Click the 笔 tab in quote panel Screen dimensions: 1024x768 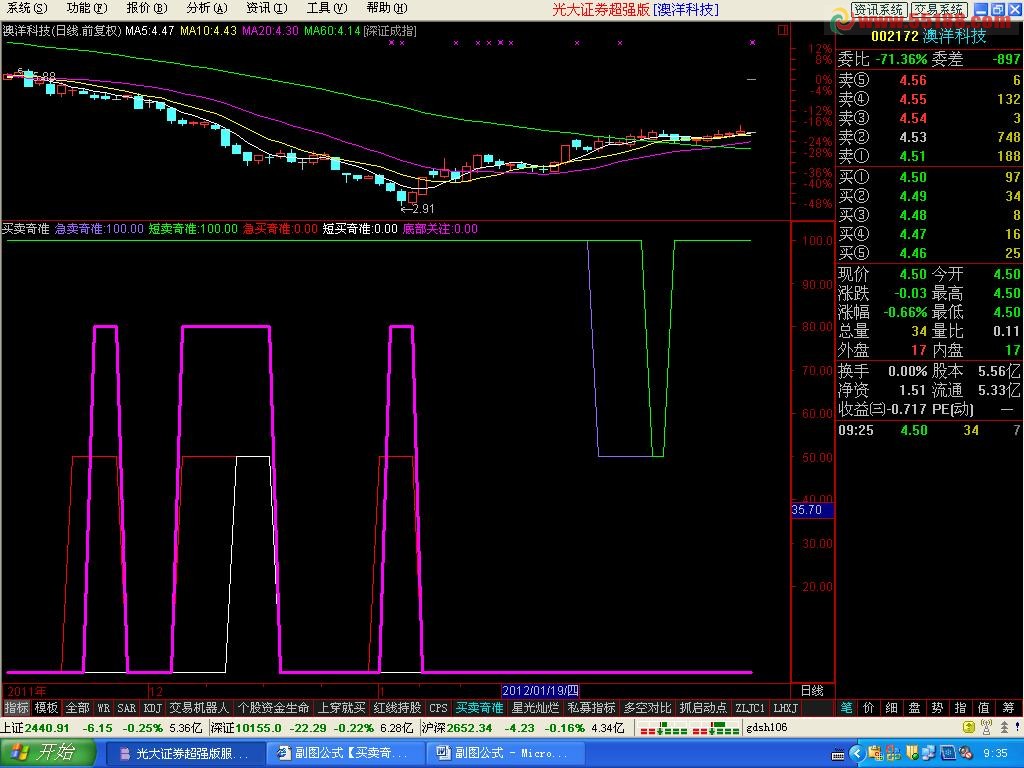tap(846, 708)
